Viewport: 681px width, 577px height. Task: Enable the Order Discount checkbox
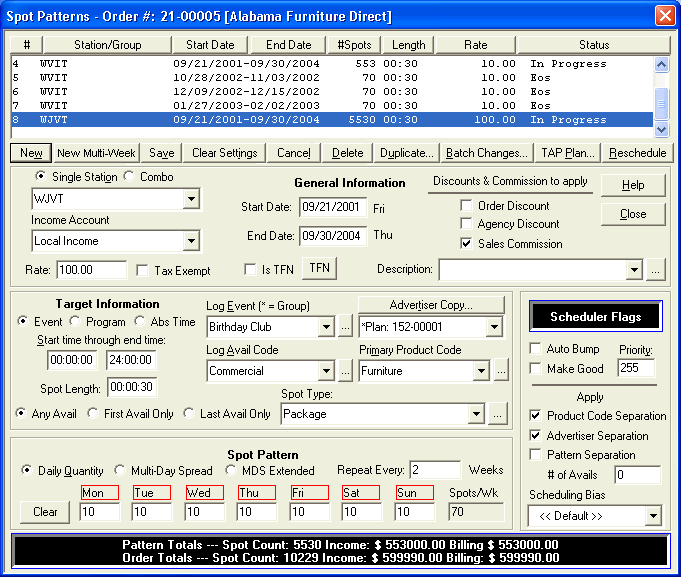[x=466, y=205]
